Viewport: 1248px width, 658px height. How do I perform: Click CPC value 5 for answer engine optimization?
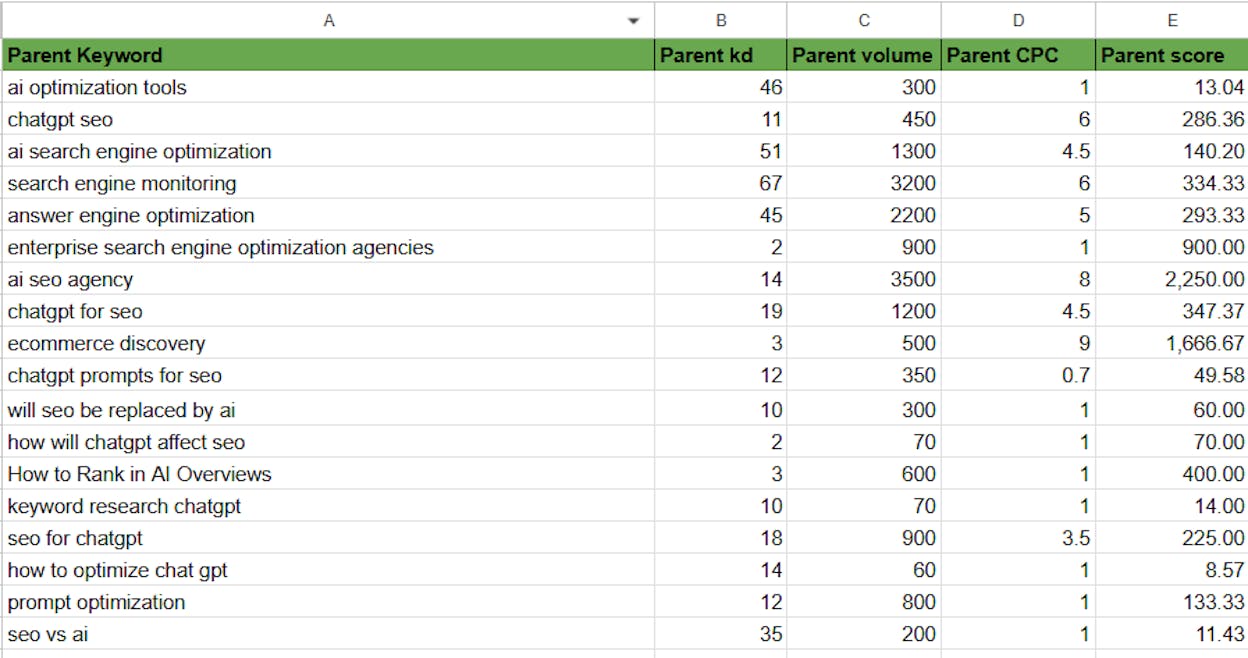pos(1018,215)
